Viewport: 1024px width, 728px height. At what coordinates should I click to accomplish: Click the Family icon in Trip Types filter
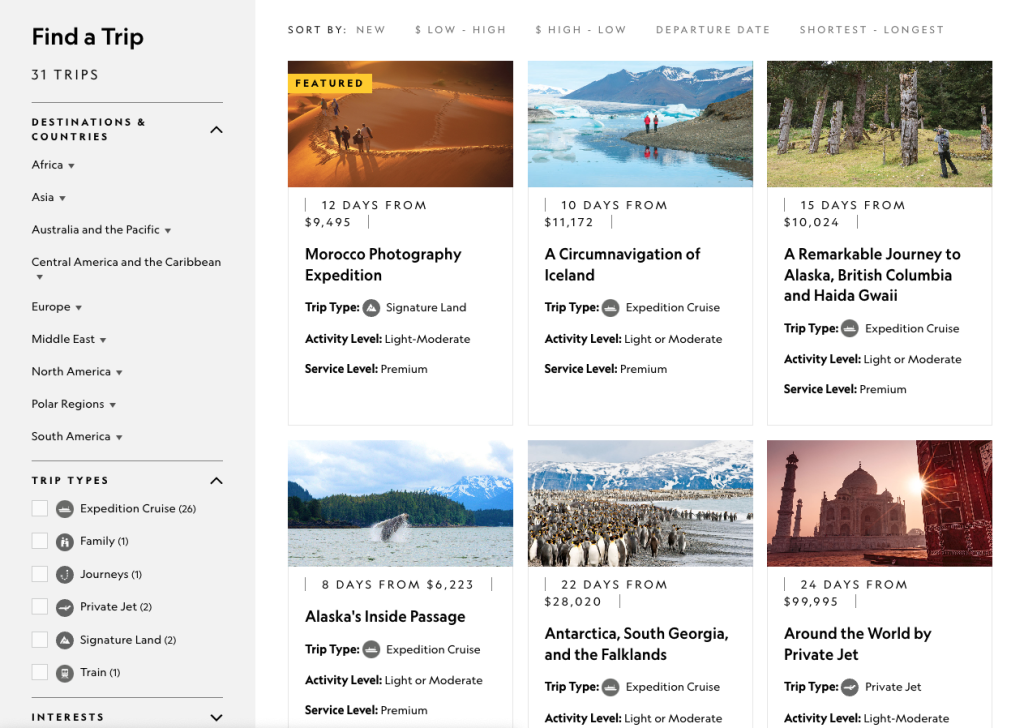65,542
